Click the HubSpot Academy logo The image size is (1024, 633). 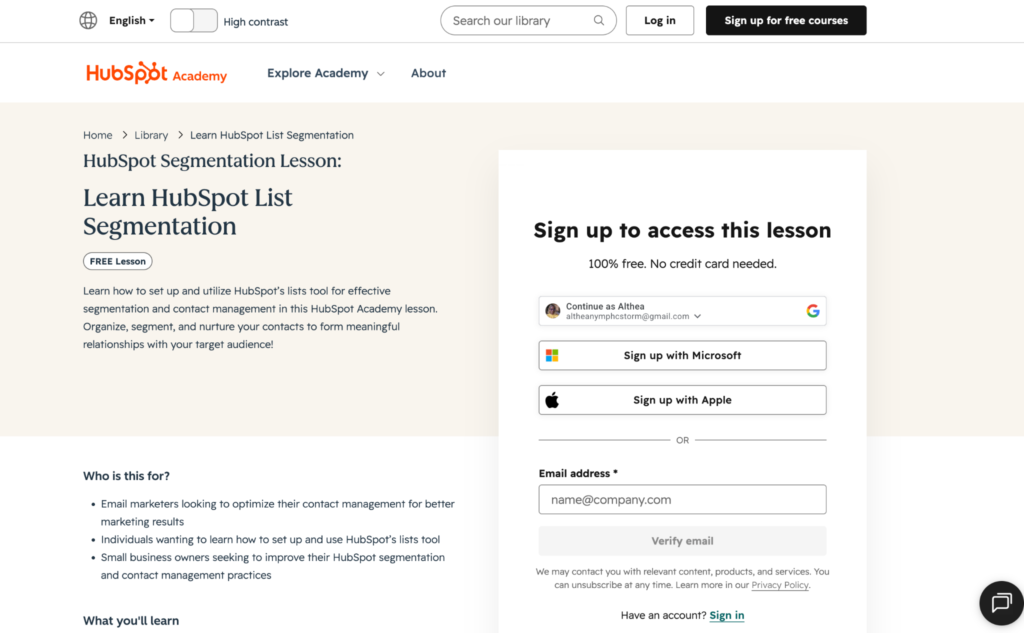156,73
